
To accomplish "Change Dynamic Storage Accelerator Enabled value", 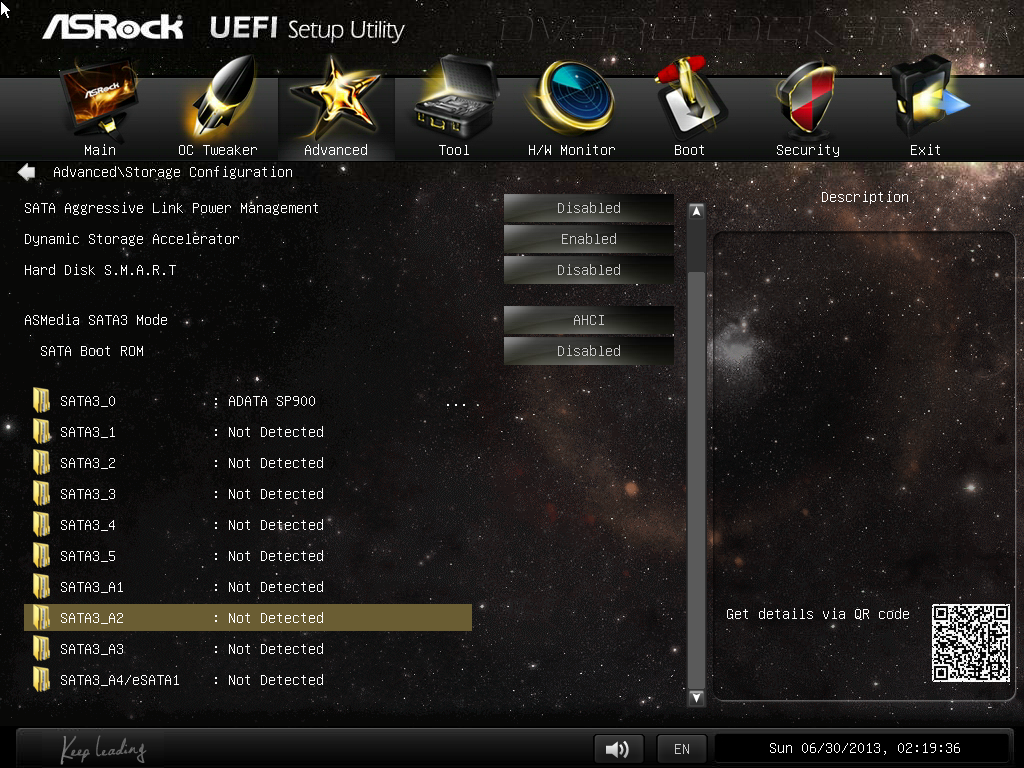I will (x=588, y=239).
